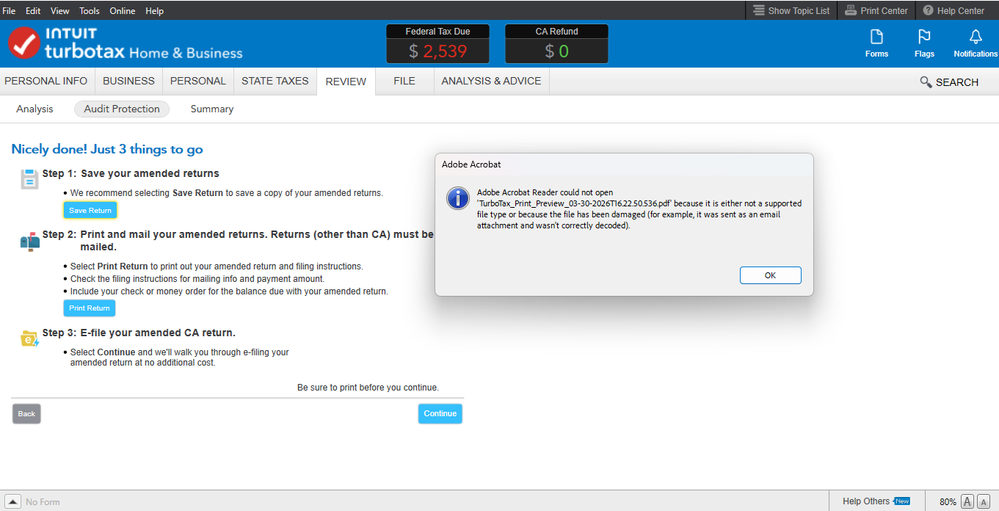Image resolution: width=999 pixels, height=511 pixels.
Task: Click 'Be sure to print before you continue.' text
Action: (x=368, y=387)
